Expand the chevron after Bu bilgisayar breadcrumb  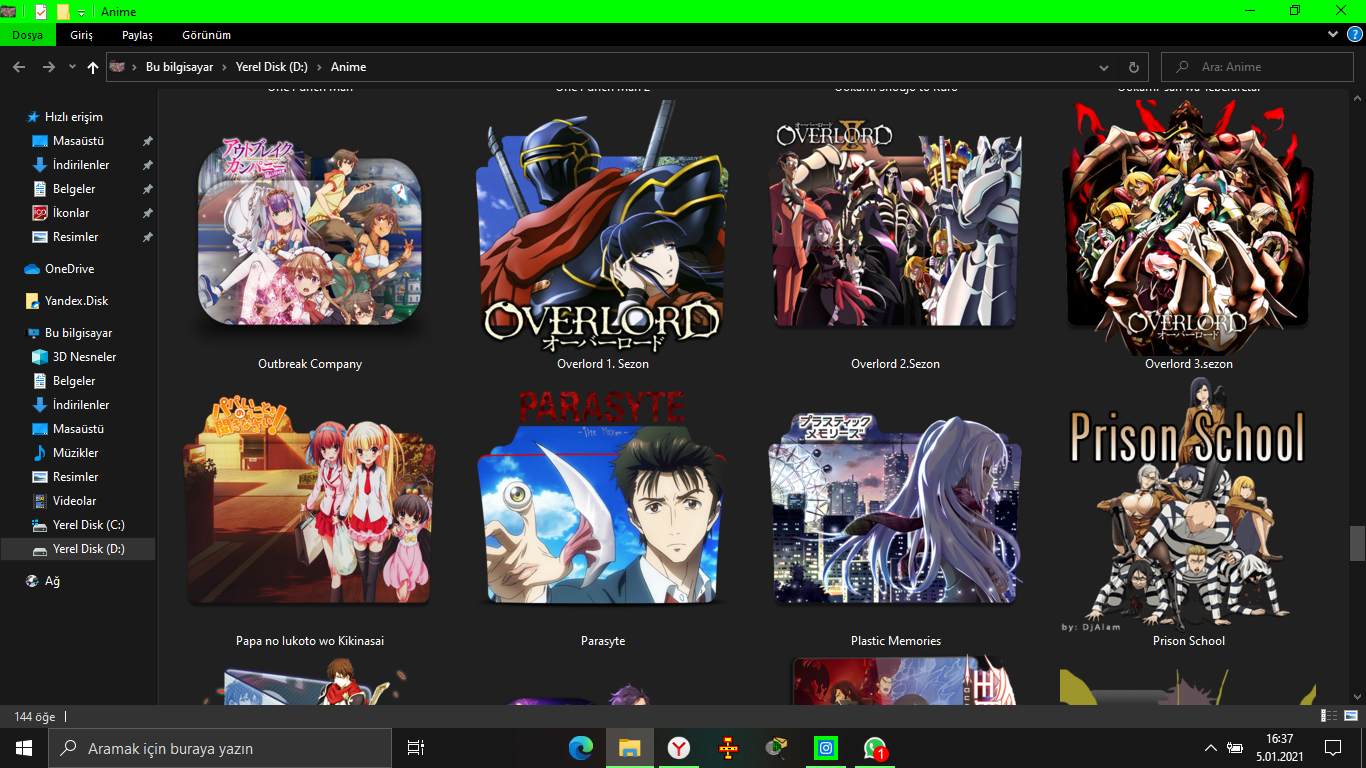[224, 67]
